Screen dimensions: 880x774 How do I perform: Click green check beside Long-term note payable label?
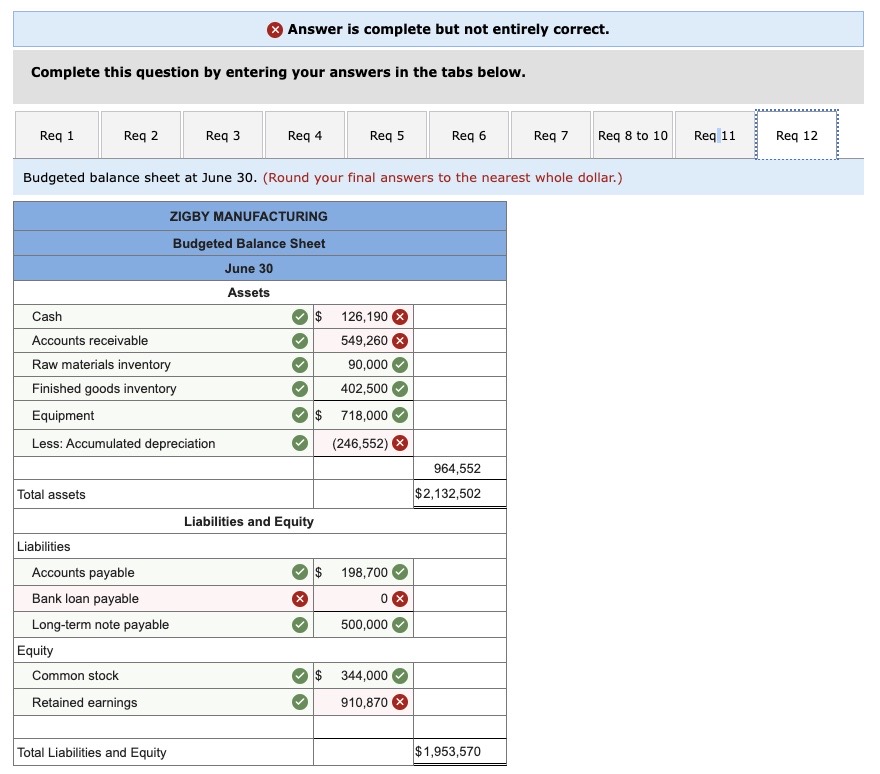coord(300,624)
